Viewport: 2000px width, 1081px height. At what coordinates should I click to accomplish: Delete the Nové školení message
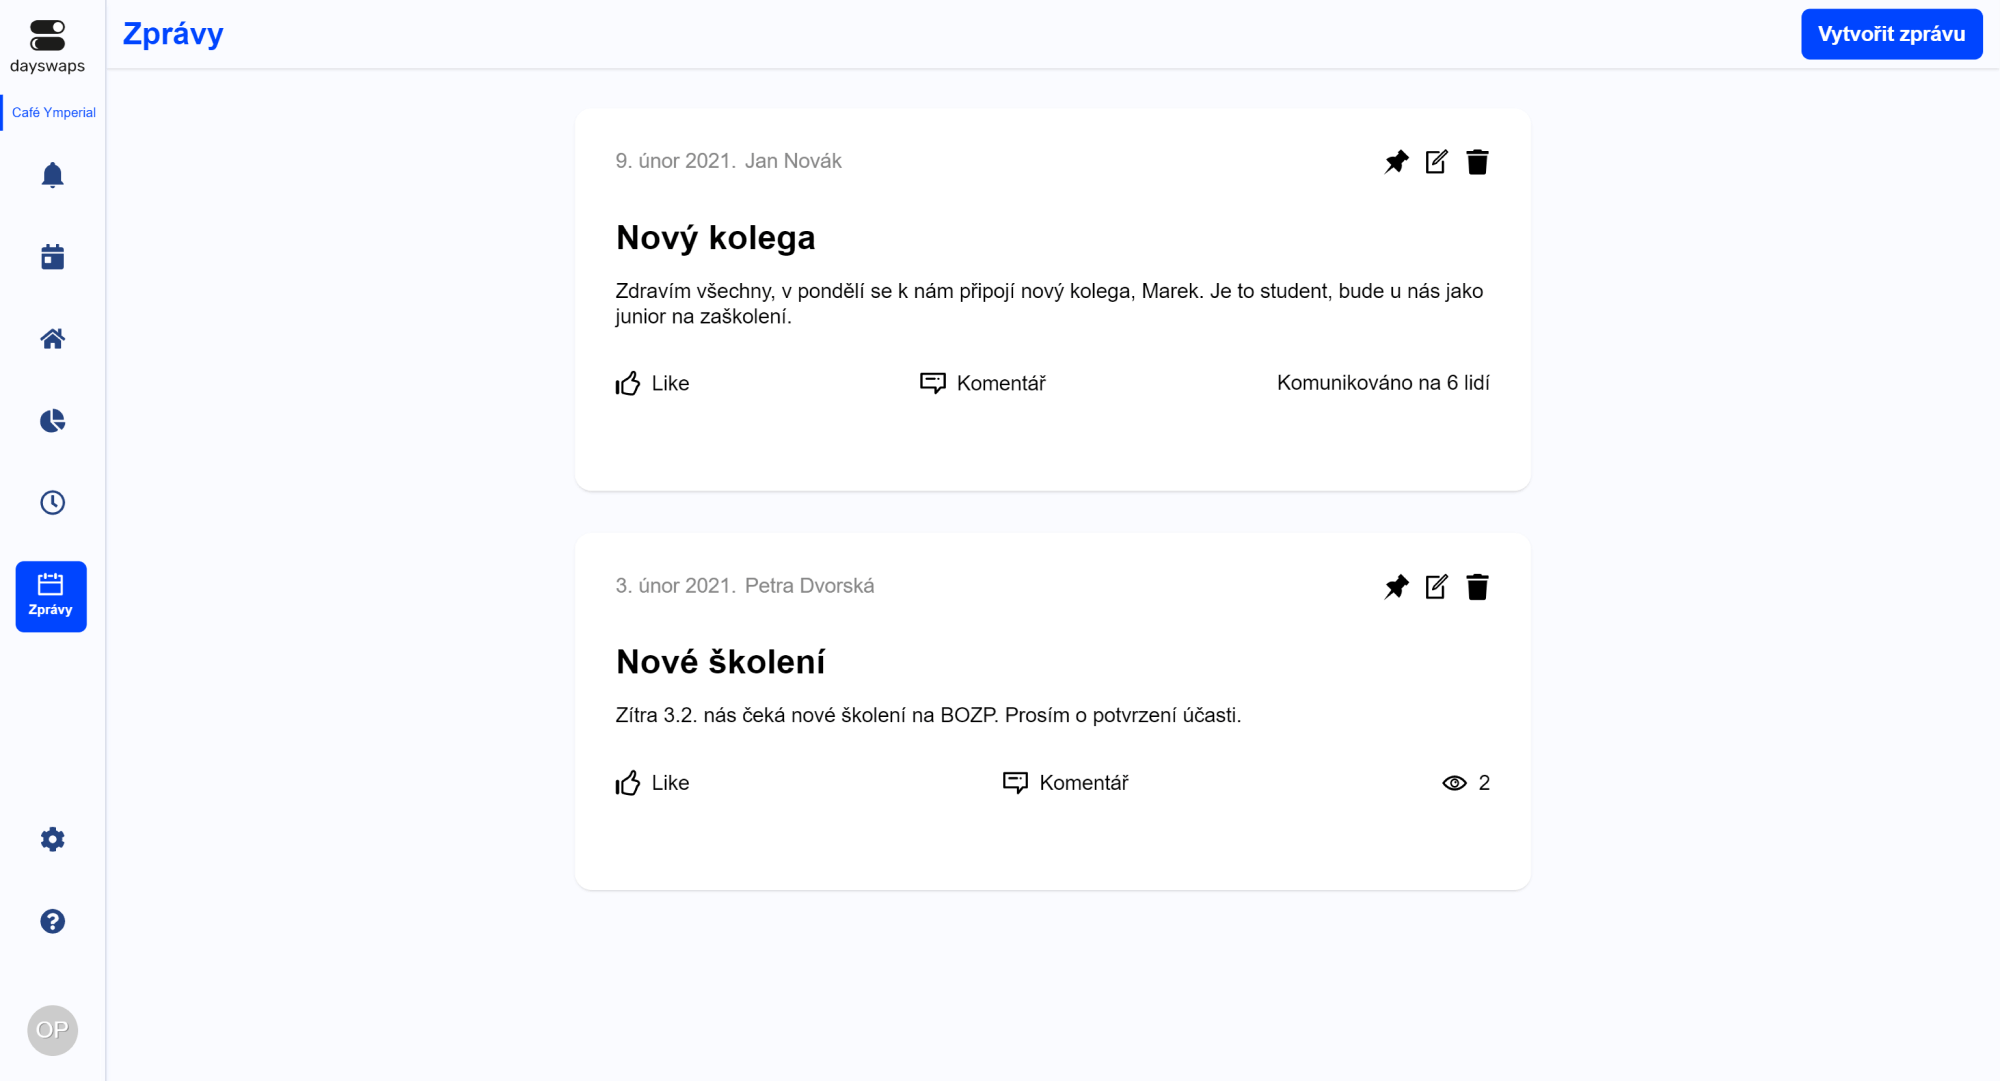click(x=1477, y=587)
